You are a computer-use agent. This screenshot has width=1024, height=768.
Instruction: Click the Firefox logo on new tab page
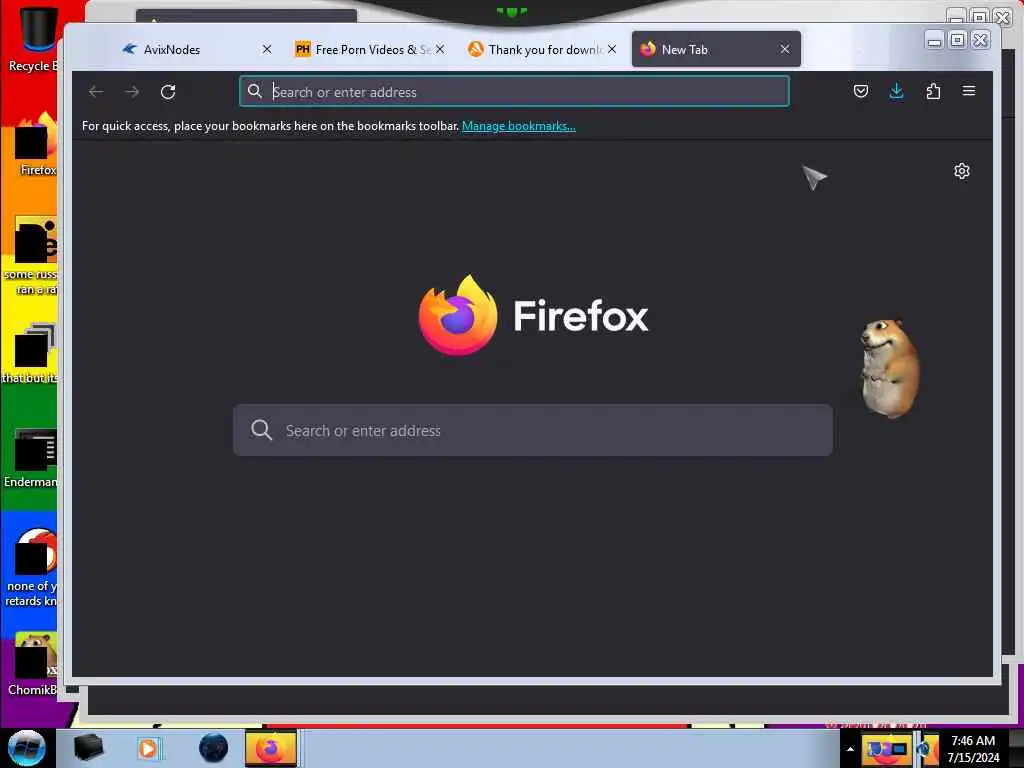click(x=533, y=315)
